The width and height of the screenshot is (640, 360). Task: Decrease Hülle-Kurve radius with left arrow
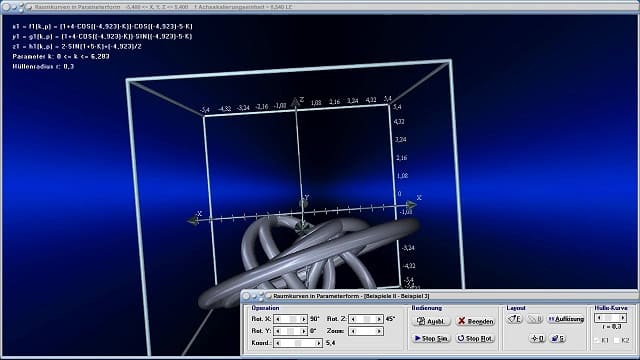point(599,318)
